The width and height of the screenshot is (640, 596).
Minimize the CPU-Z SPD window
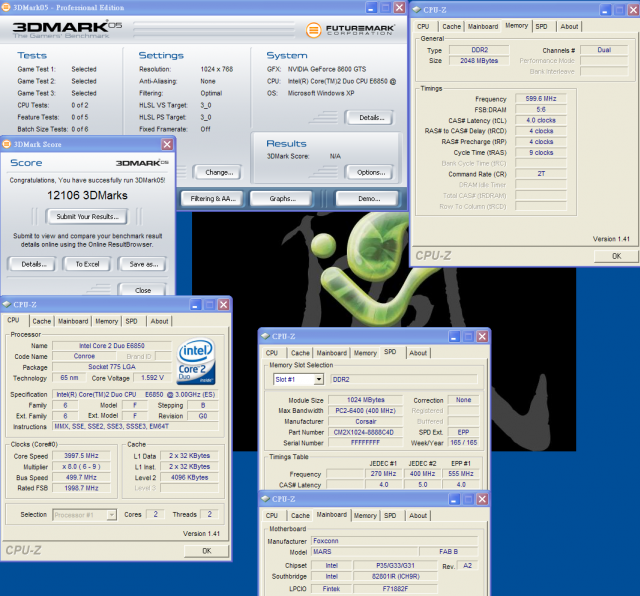455,336
